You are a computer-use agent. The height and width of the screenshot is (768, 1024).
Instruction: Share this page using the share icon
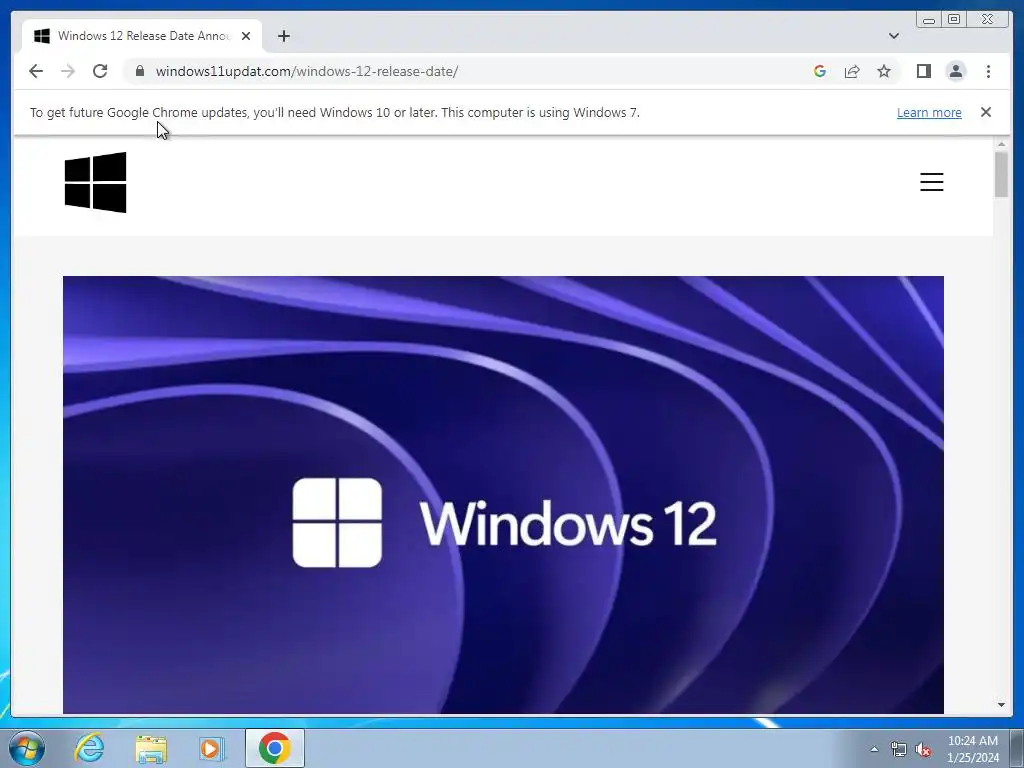[852, 71]
